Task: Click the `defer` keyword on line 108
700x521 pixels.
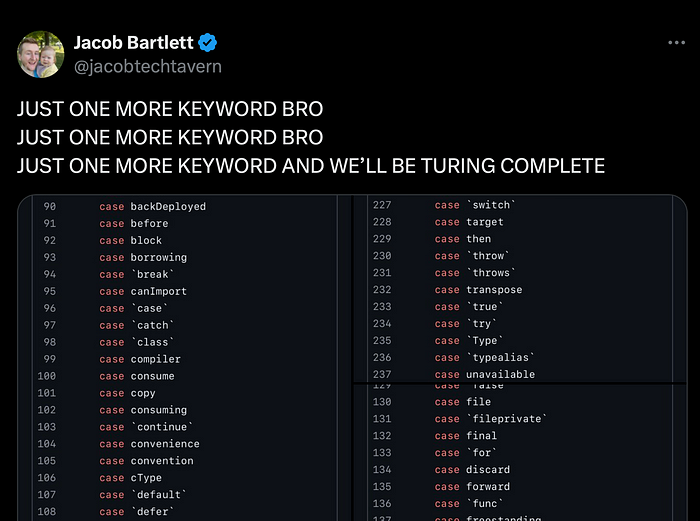Action: pos(154,512)
